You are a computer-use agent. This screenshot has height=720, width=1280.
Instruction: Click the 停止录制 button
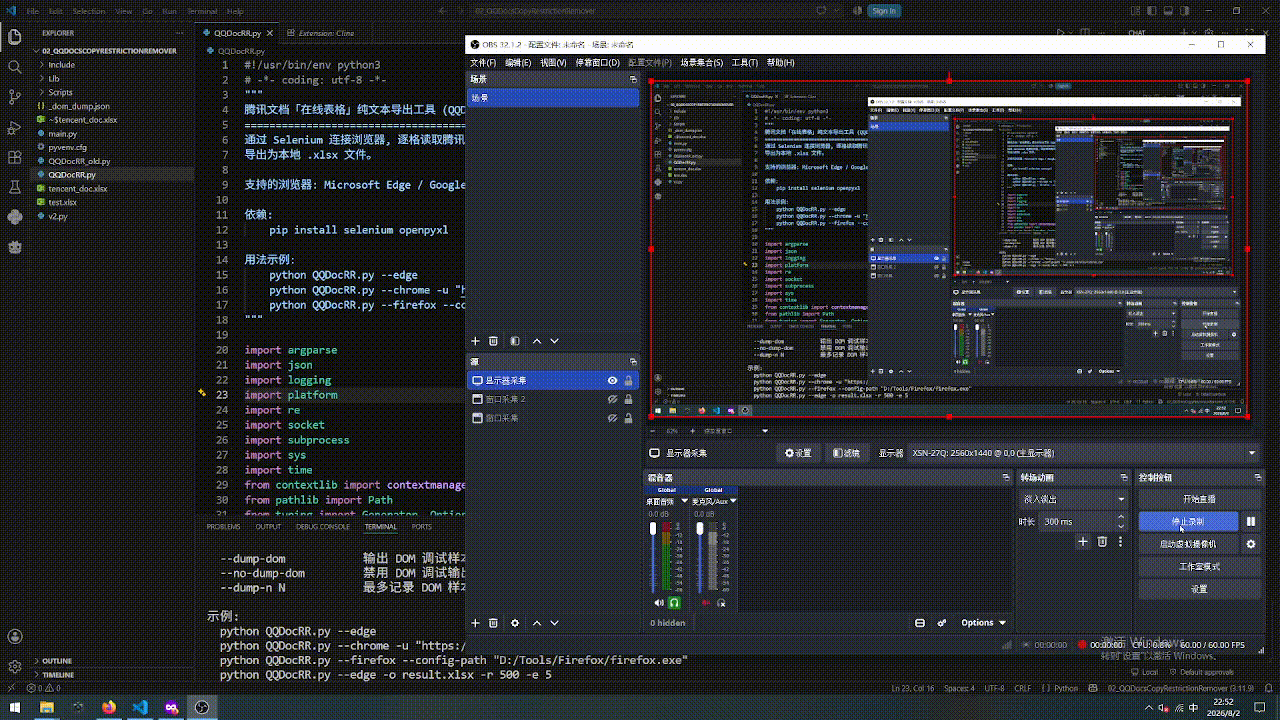pos(1188,522)
